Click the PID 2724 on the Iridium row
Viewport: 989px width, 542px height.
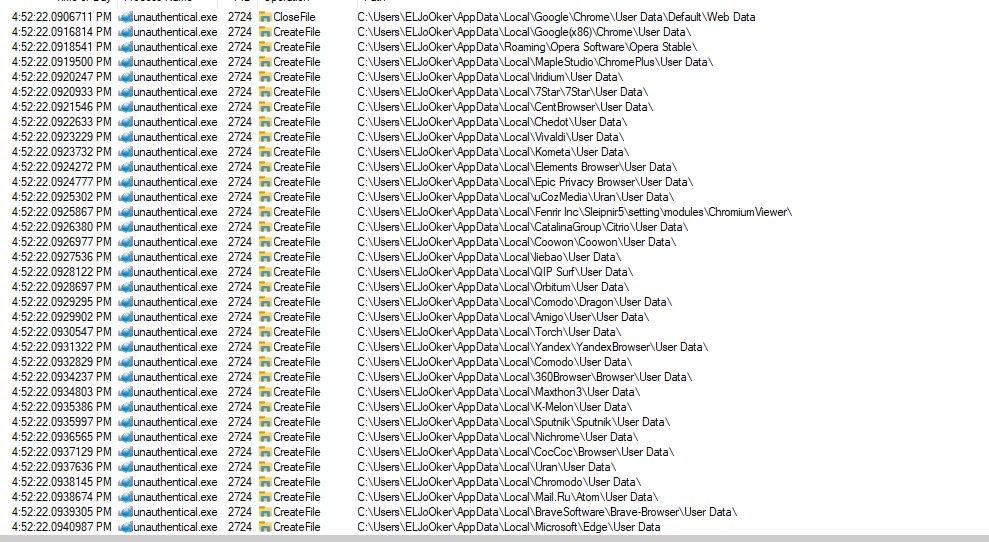[239, 77]
